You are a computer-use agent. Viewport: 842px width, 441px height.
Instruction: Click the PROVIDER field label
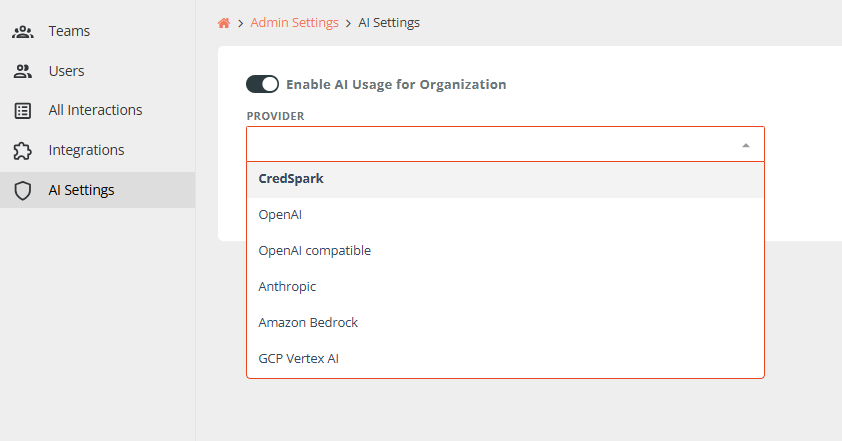275,116
